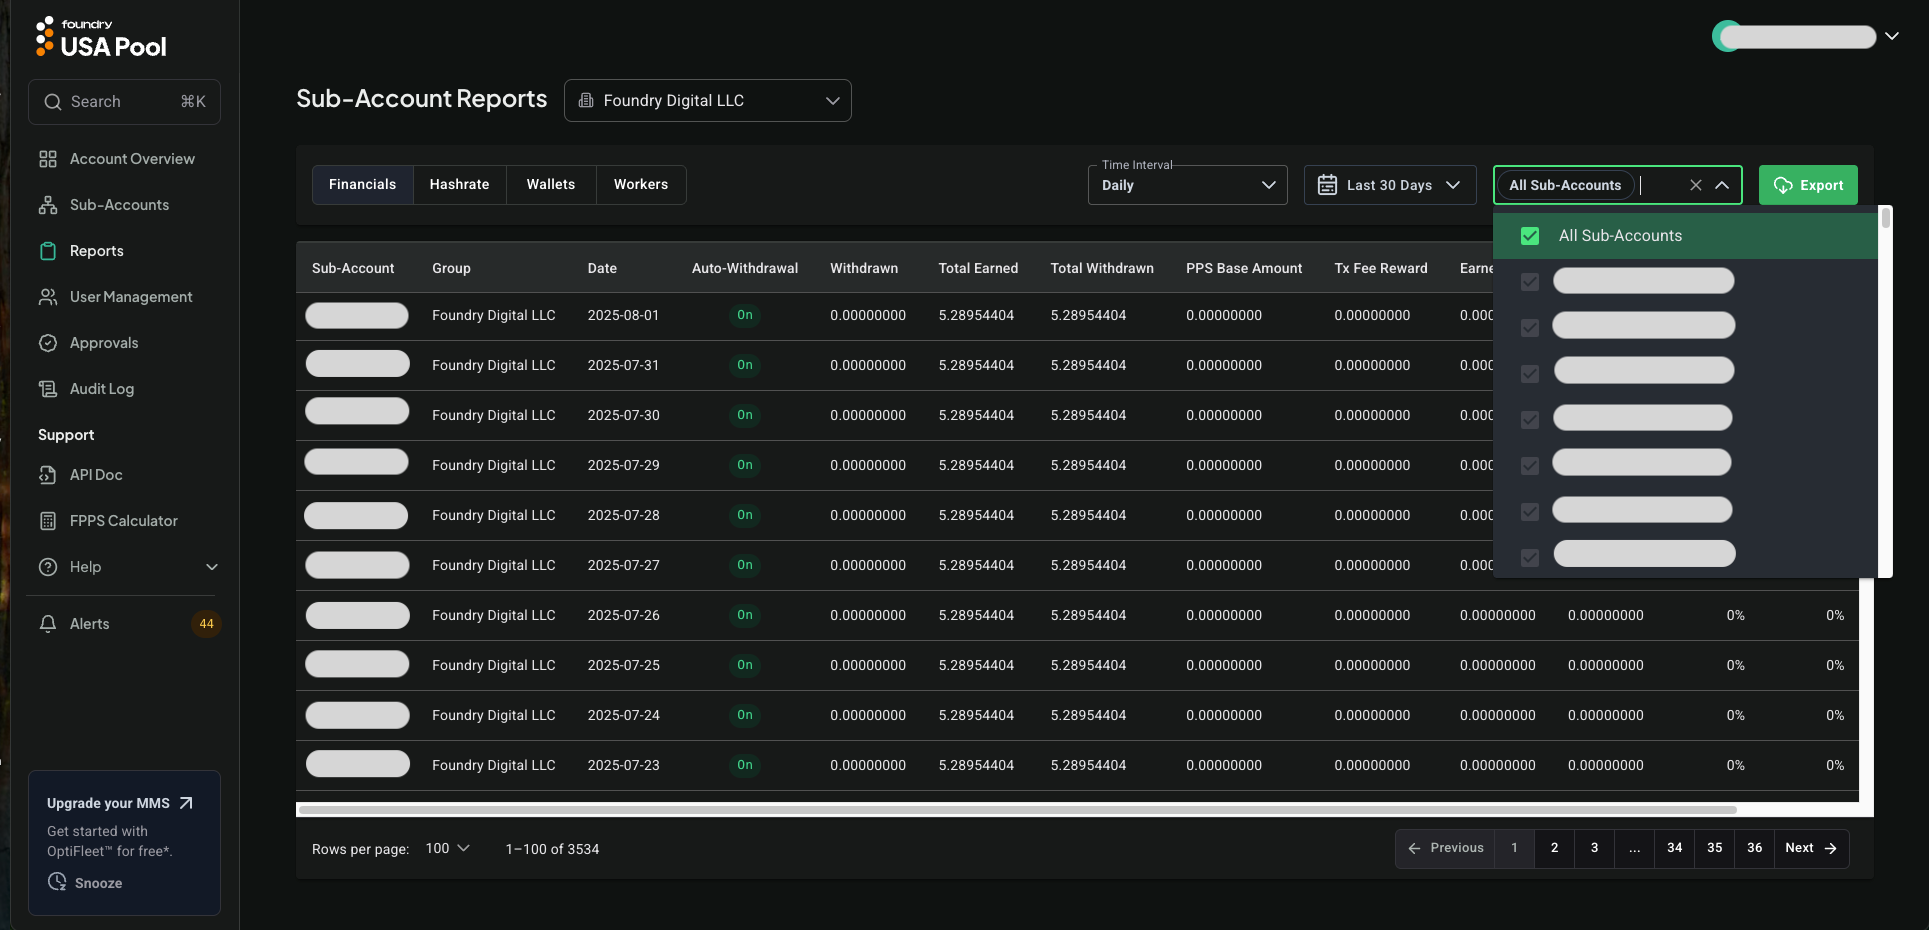Uncheck the All Sub-Accounts checkbox
1929x930 pixels.
coord(1529,236)
